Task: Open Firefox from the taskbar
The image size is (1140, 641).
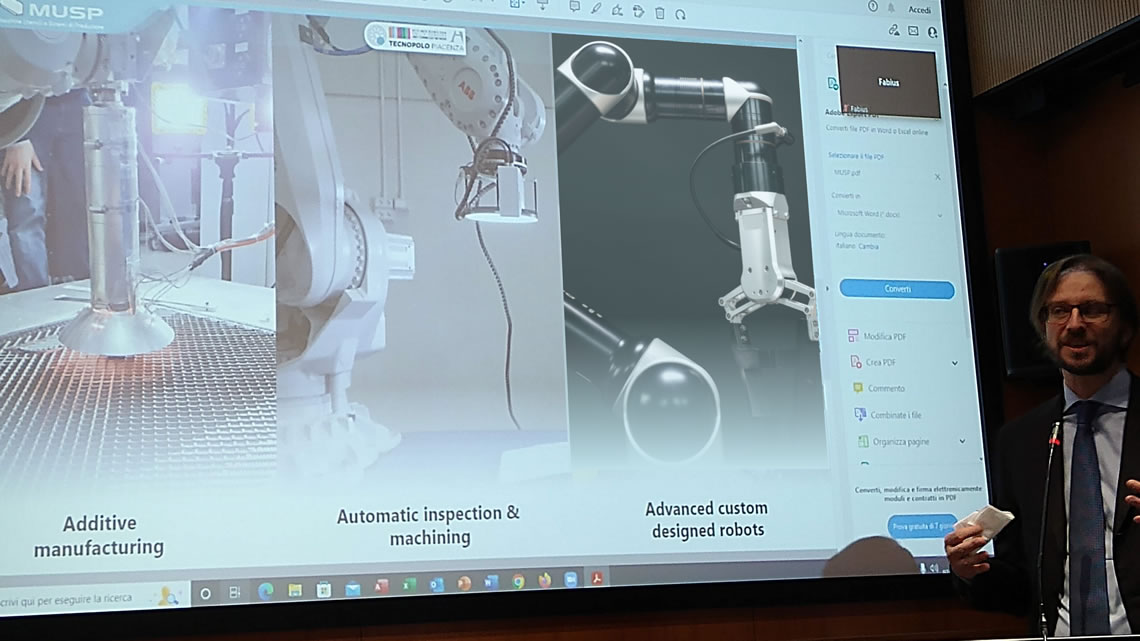Action: (545, 580)
